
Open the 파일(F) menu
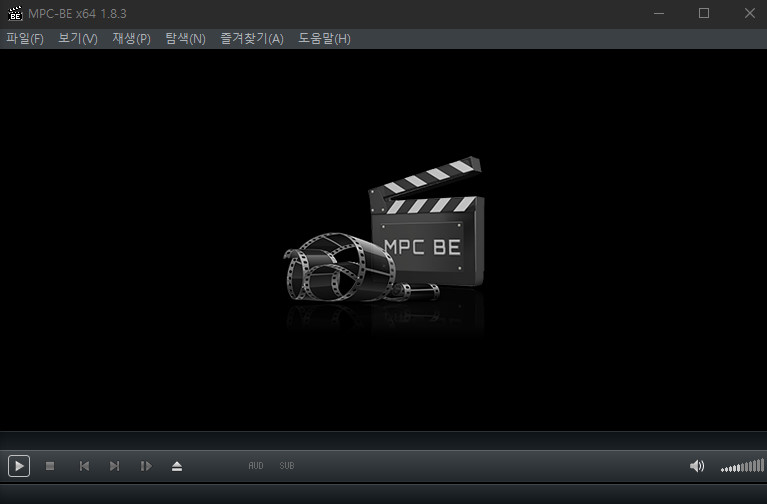tap(24, 39)
